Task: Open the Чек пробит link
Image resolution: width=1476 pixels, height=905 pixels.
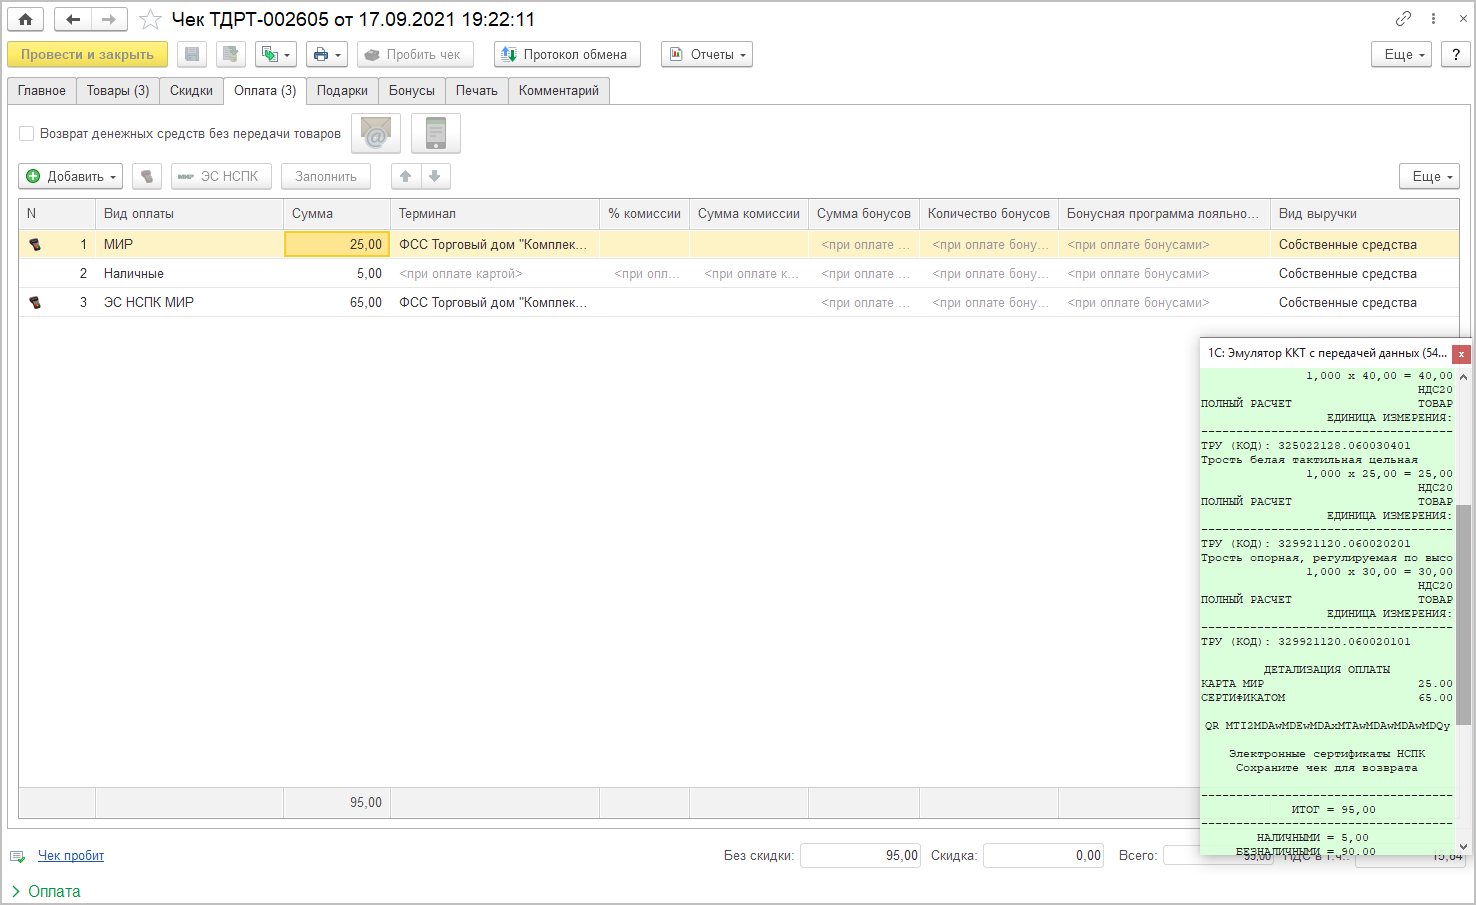Action: (71, 856)
